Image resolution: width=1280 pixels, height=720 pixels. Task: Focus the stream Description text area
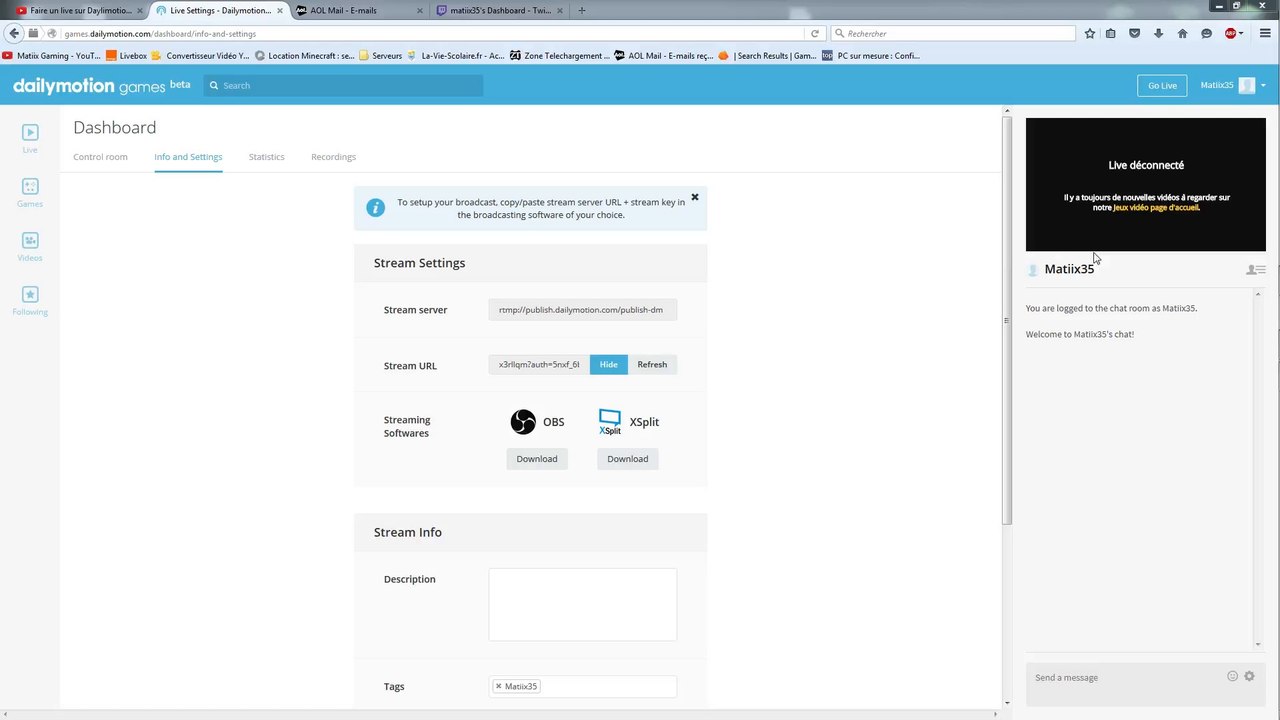583,604
